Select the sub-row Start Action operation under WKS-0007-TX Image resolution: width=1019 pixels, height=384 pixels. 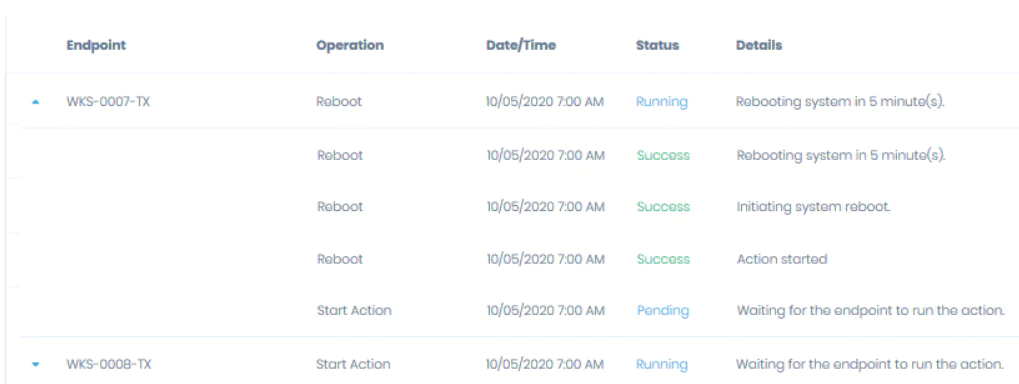(x=354, y=311)
